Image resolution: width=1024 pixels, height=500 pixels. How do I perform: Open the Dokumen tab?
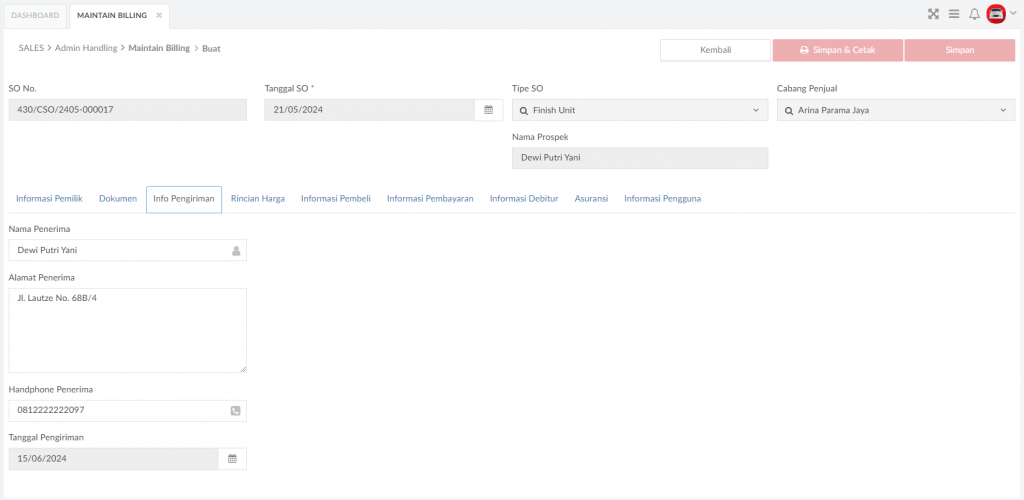[x=118, y=199]
